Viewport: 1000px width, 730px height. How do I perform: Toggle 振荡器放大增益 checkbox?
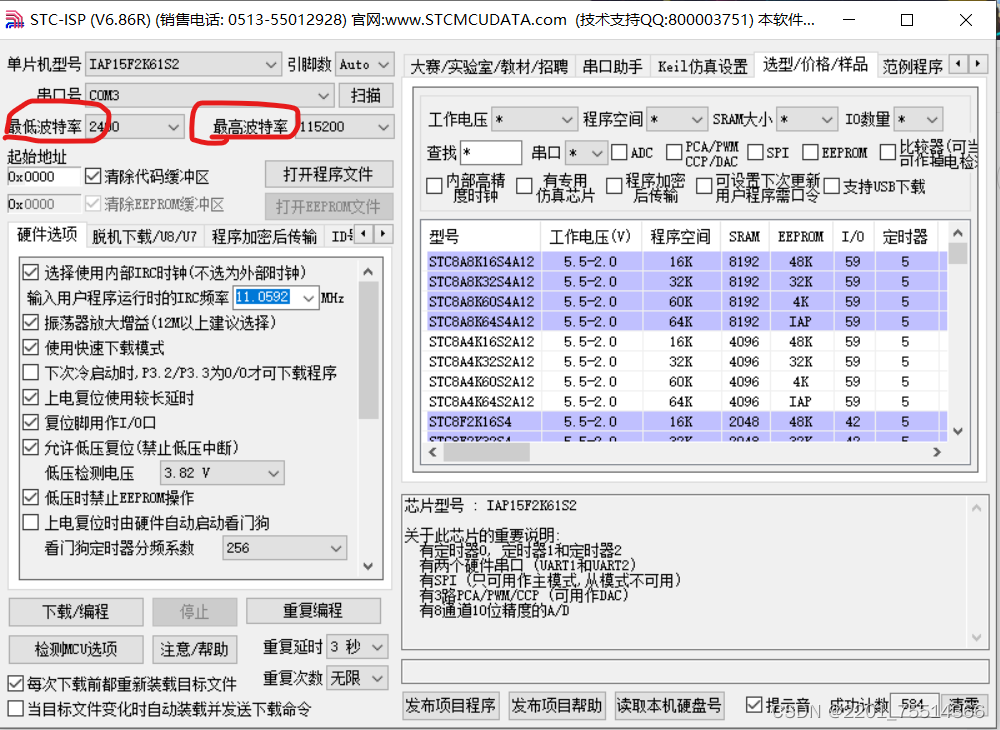(30, 323)
